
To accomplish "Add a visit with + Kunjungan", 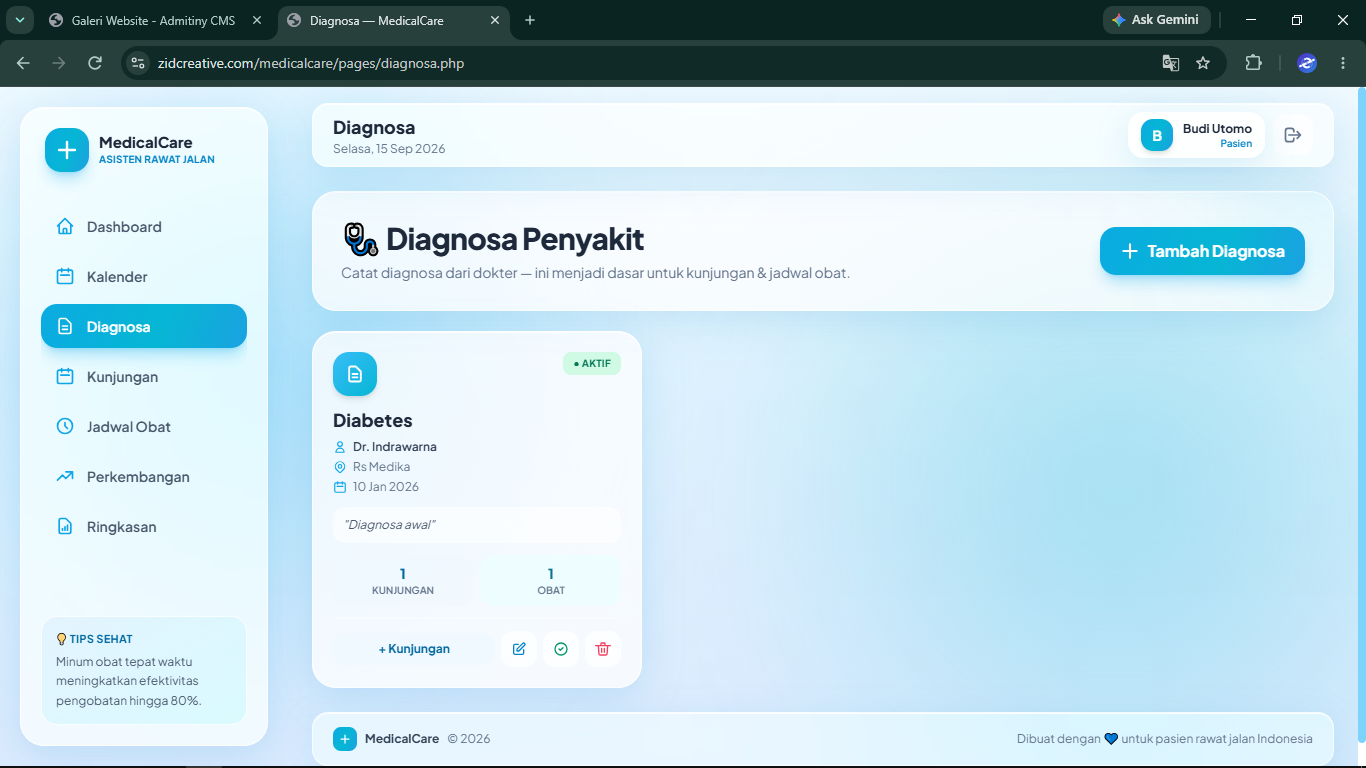I will coord(414,649).
